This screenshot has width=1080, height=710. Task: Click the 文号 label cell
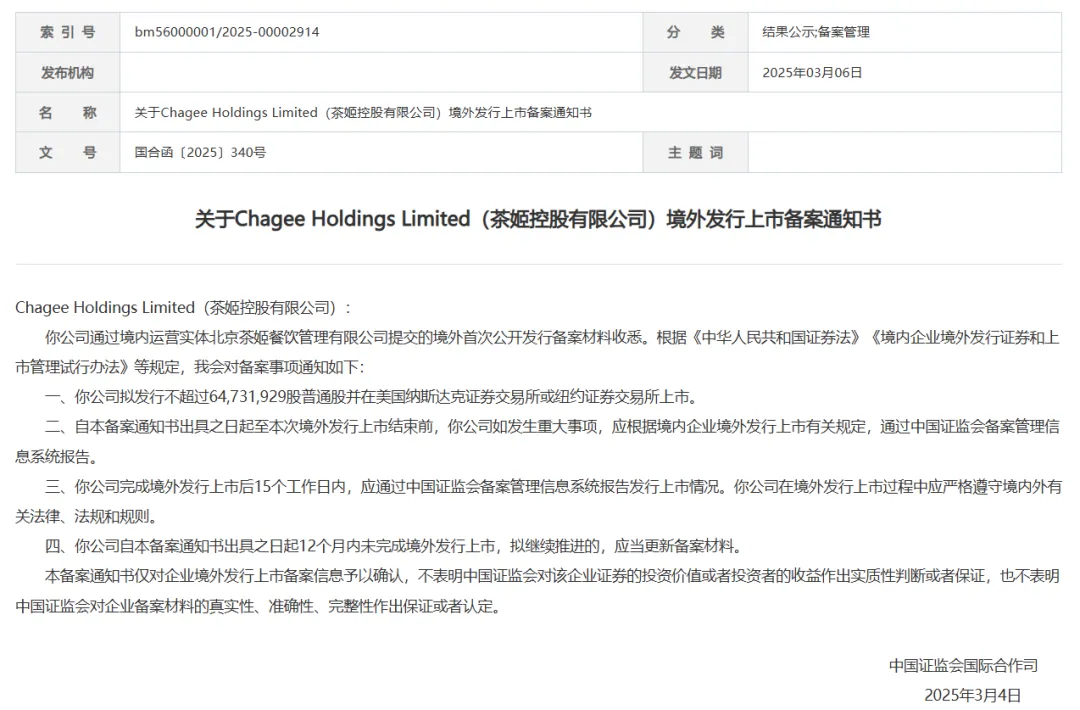(68, 152)
